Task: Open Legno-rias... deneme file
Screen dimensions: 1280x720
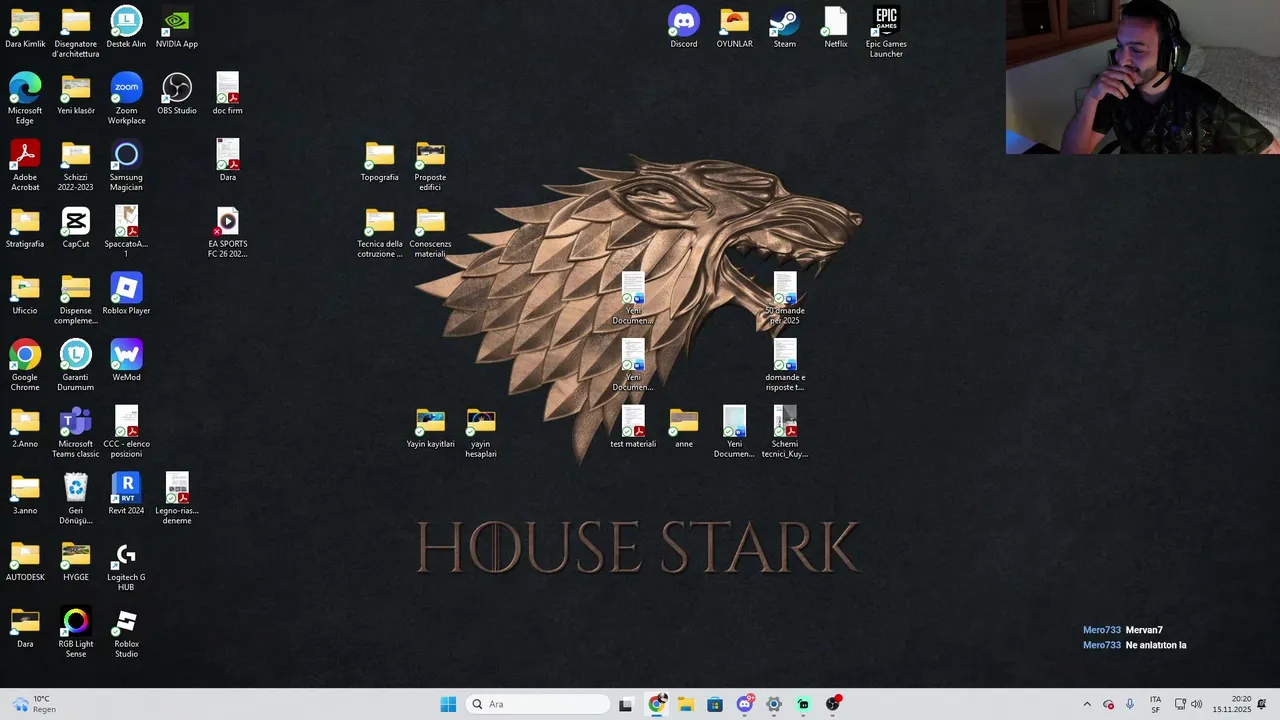Action: click(177, 499)
